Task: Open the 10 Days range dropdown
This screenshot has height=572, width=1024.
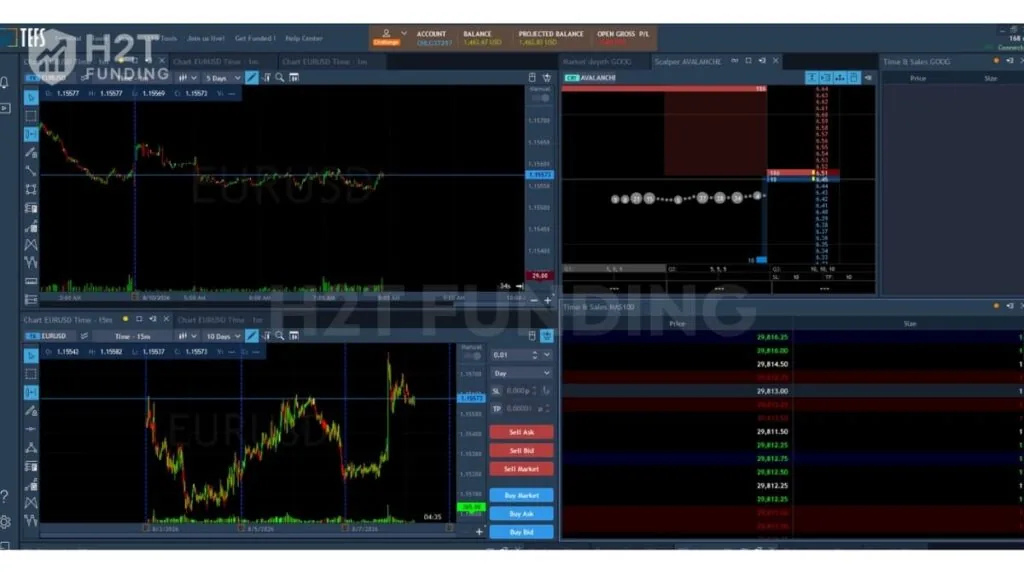Action: pyautogui.click(x=223, y=336)
